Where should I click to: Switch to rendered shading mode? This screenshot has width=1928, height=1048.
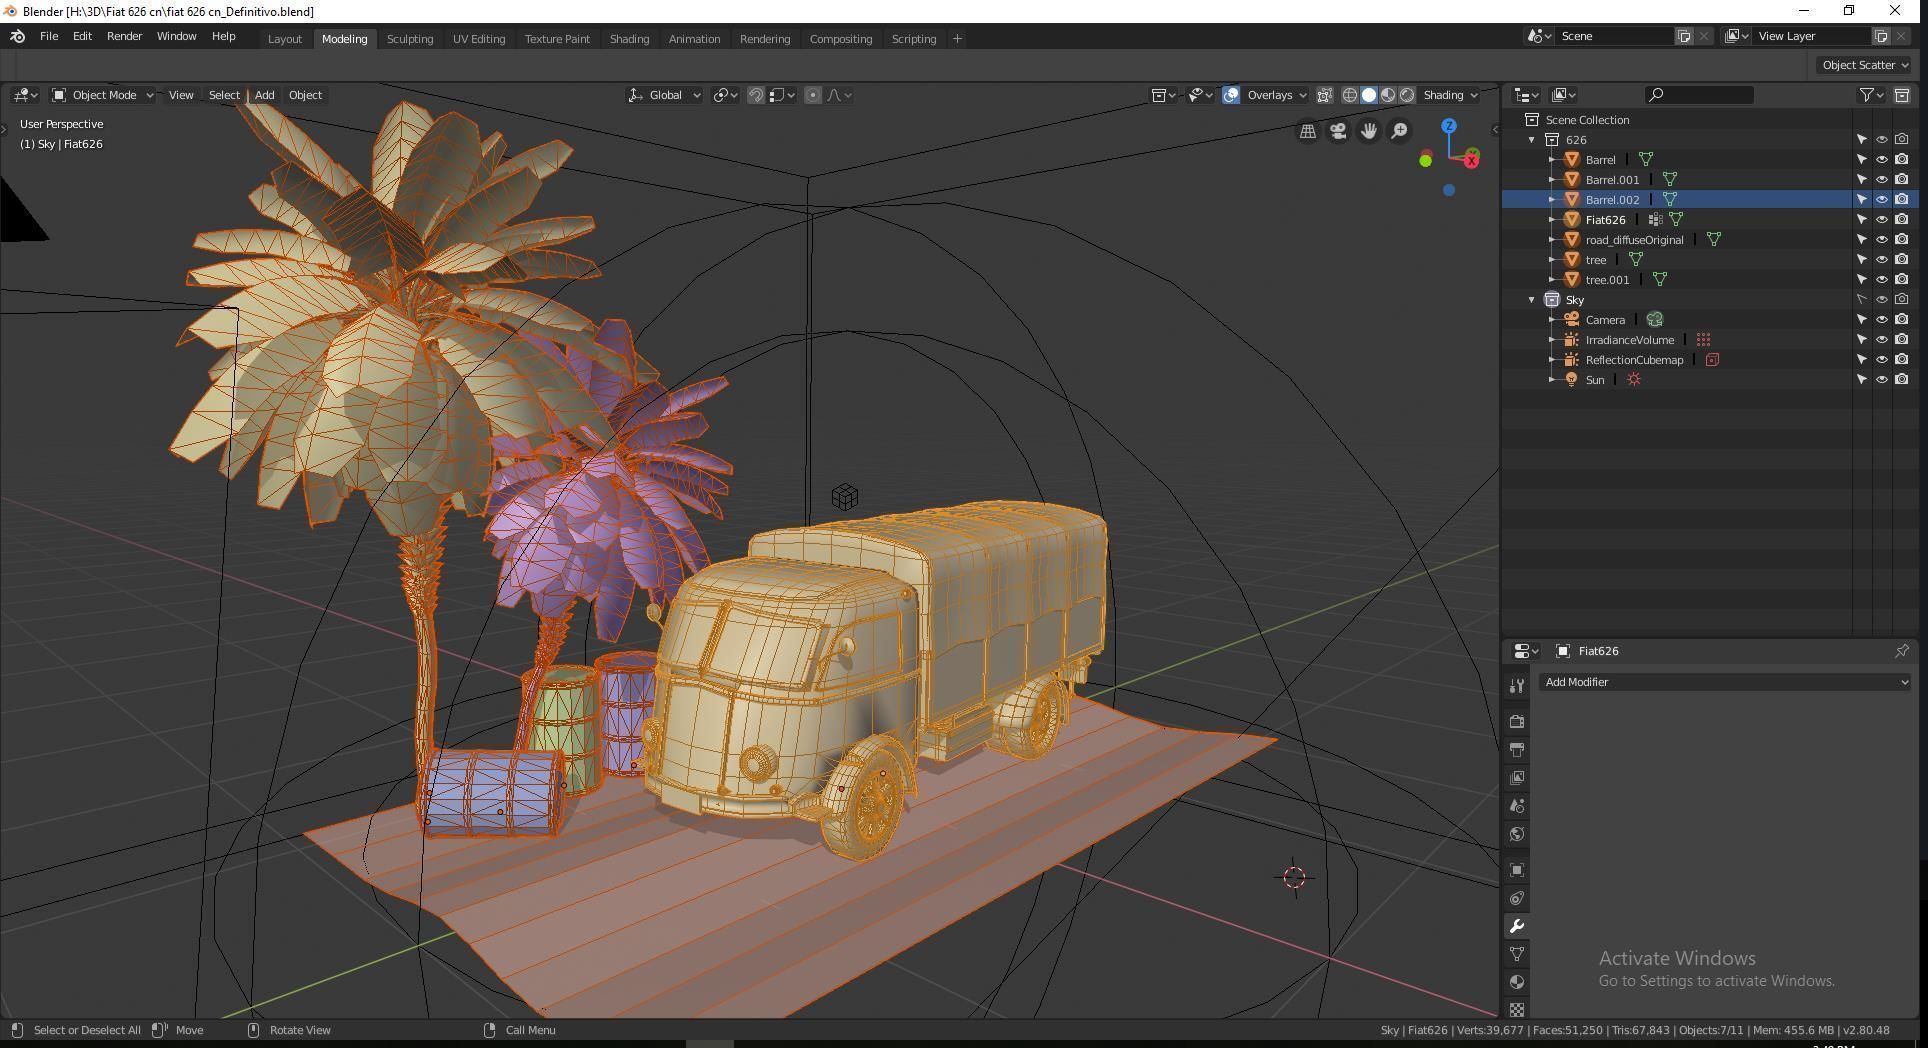[x=1407, y=95]
